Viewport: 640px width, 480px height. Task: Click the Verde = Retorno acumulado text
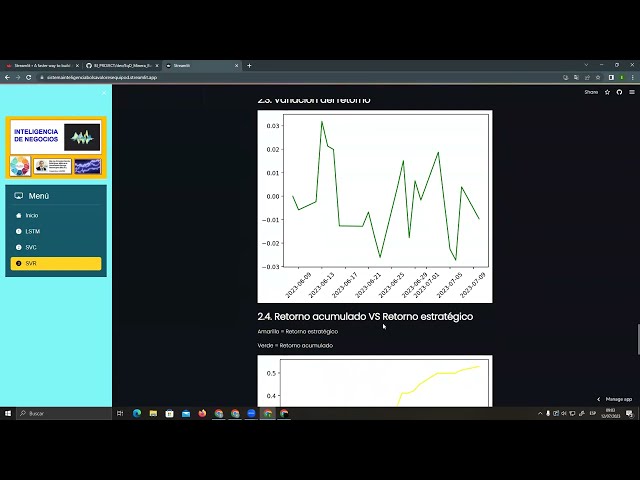295,345
